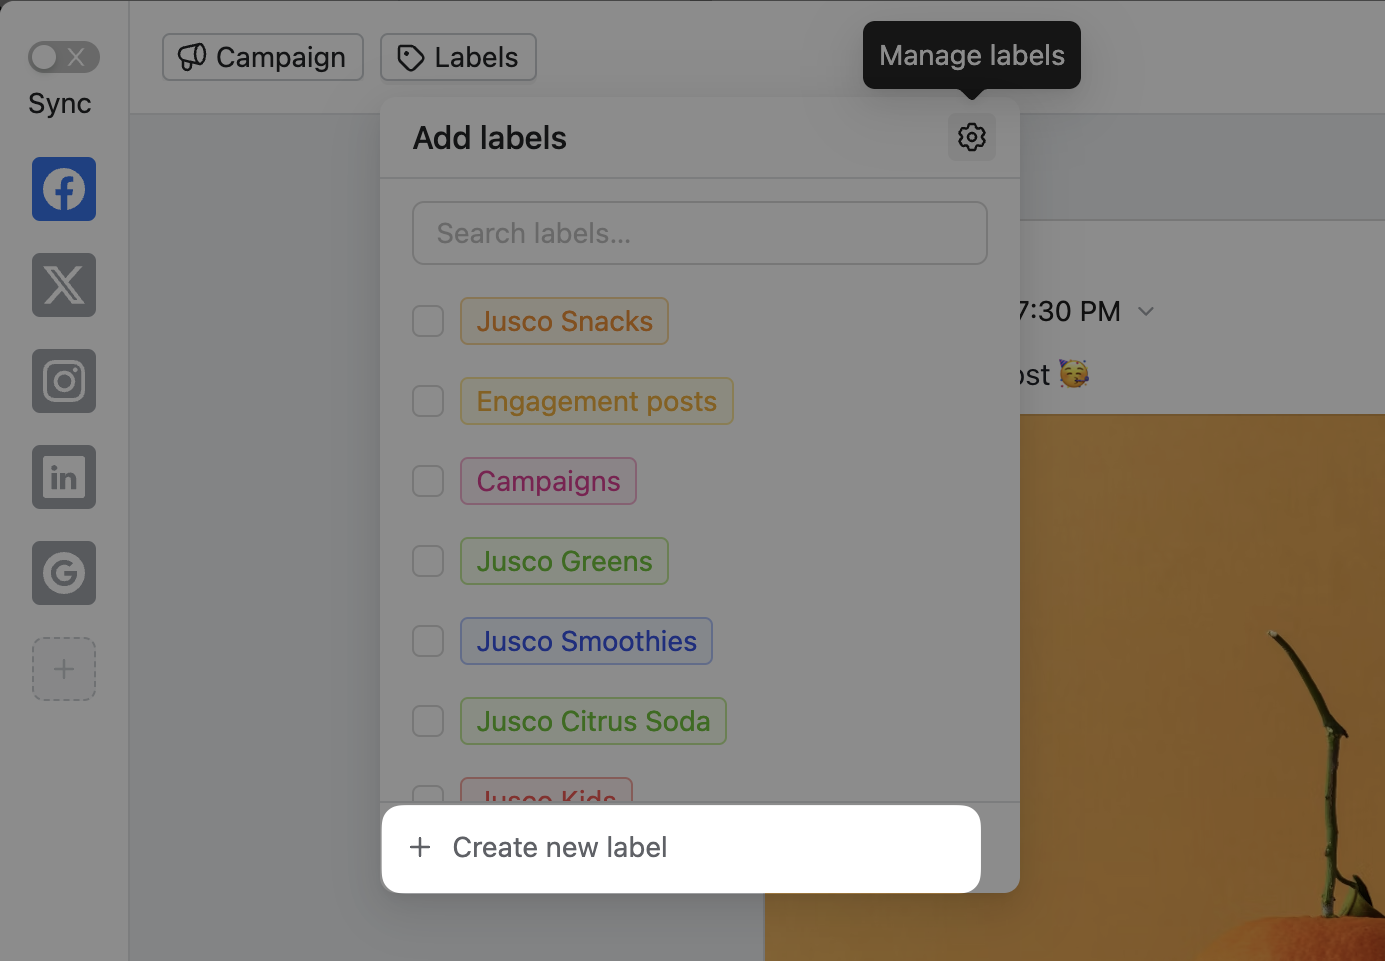Click the Search labels input field
The width and height of the screenshot is (1385, 961).
[x=699, y=233]
